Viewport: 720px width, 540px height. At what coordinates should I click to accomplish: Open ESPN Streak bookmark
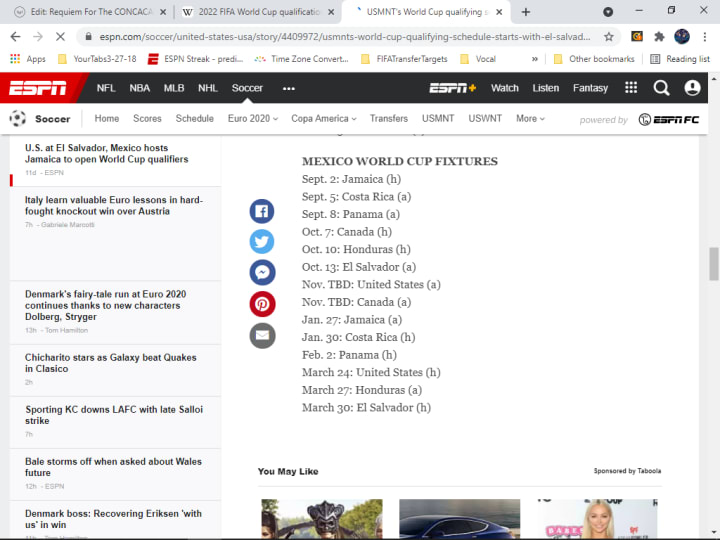pyautogui.click(x=196, y=59)
